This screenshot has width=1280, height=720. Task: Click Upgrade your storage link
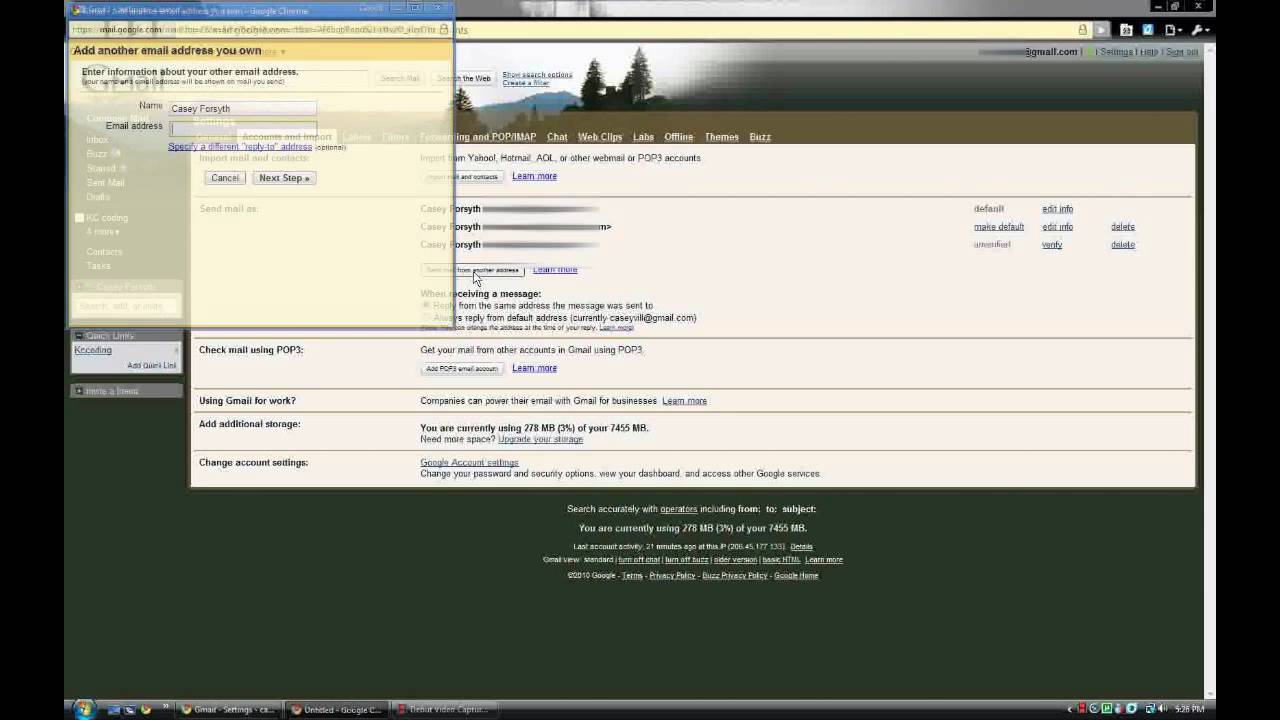tap(540, 439)
